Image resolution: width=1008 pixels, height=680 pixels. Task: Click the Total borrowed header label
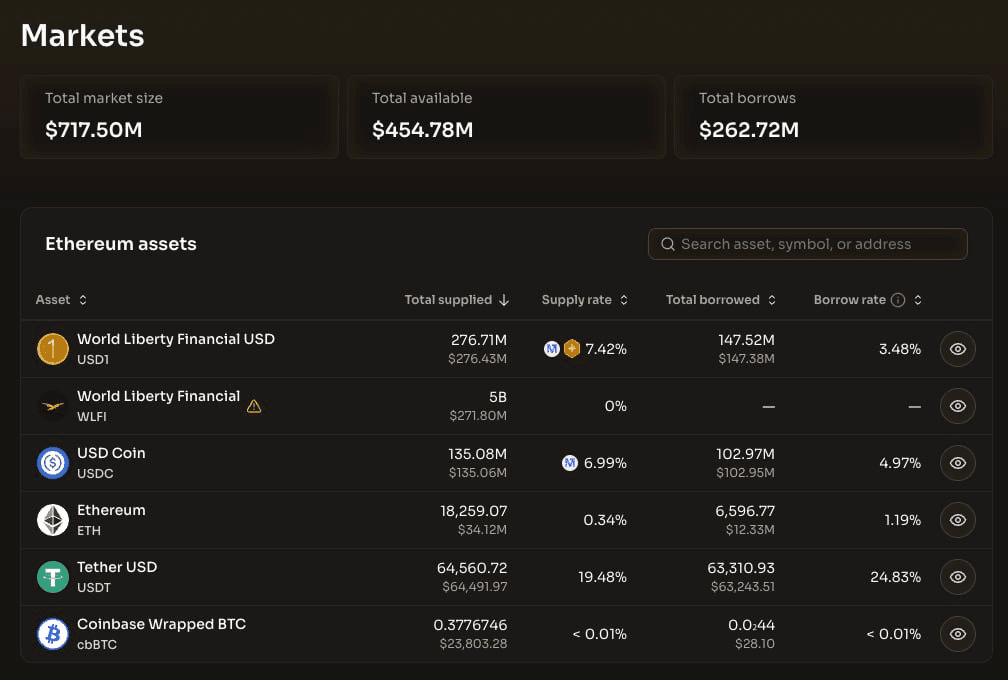pos(712,300)
